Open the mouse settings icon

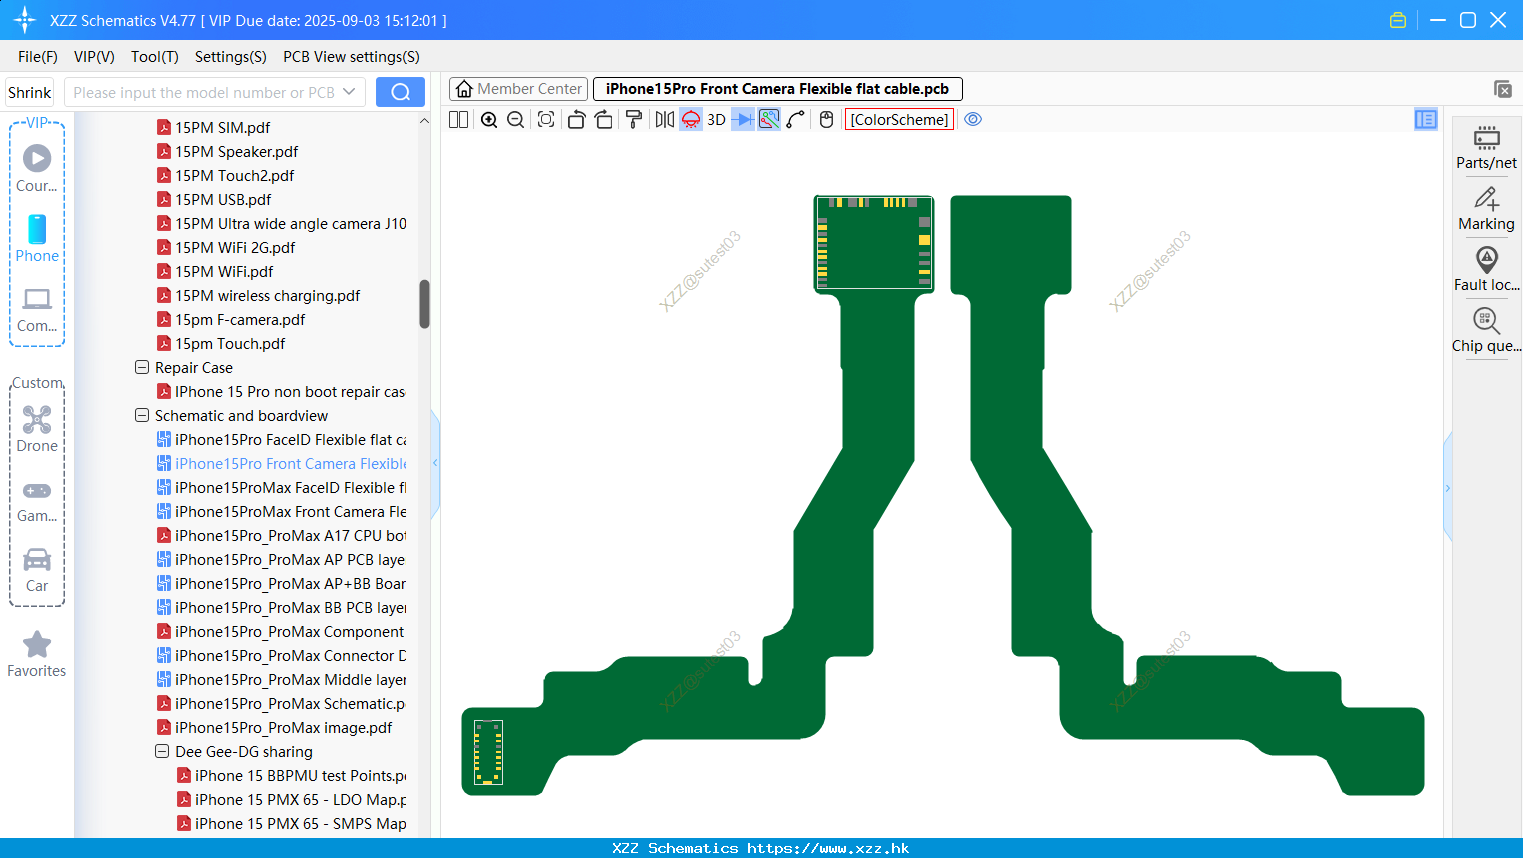click(826, 119)
